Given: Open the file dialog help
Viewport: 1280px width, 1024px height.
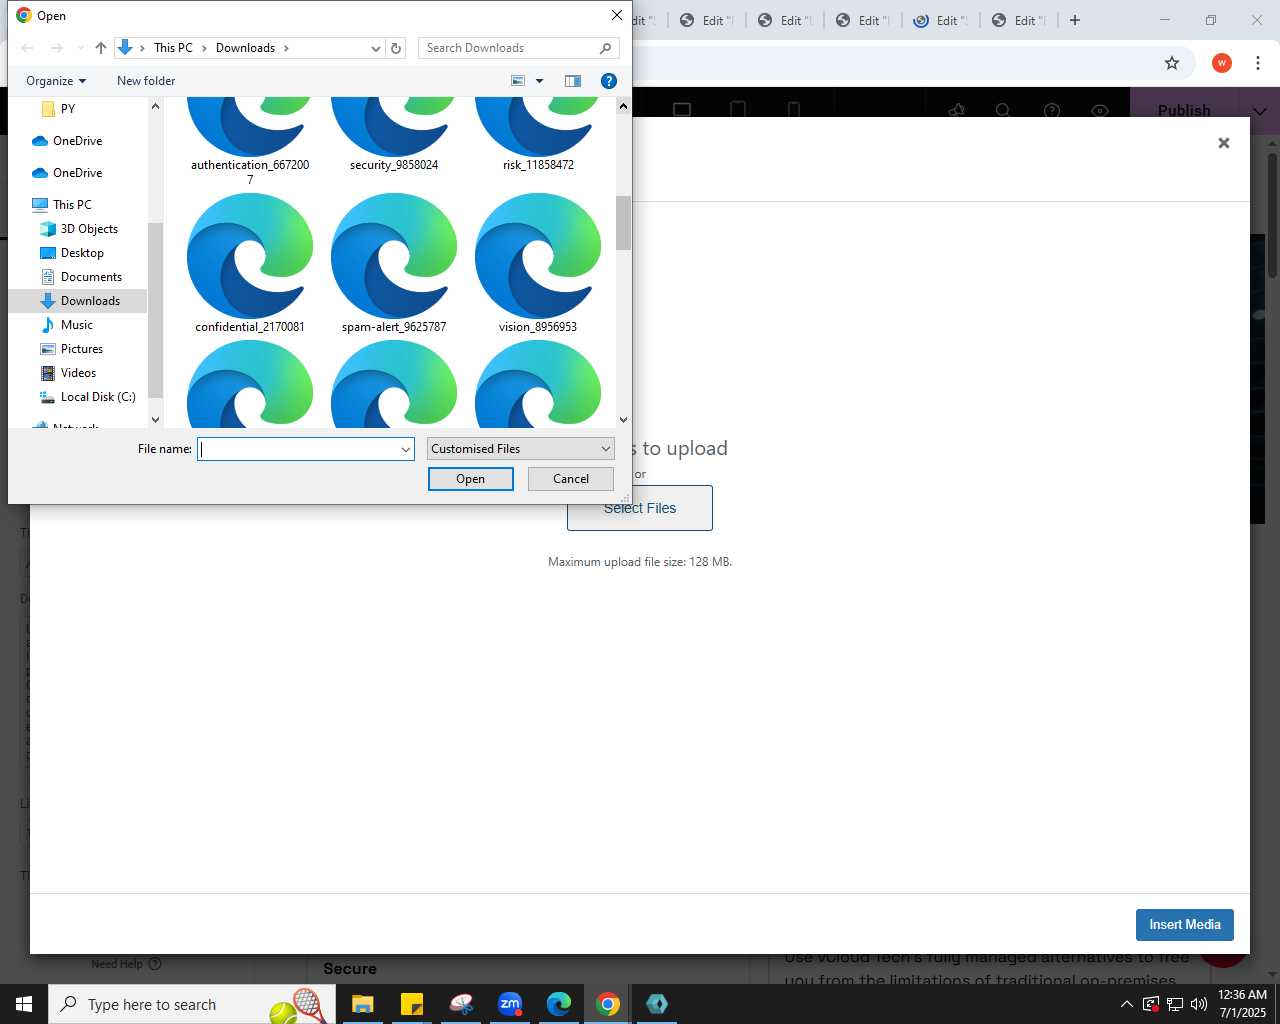Looking at the screenshot, I should tap(608, 81).
